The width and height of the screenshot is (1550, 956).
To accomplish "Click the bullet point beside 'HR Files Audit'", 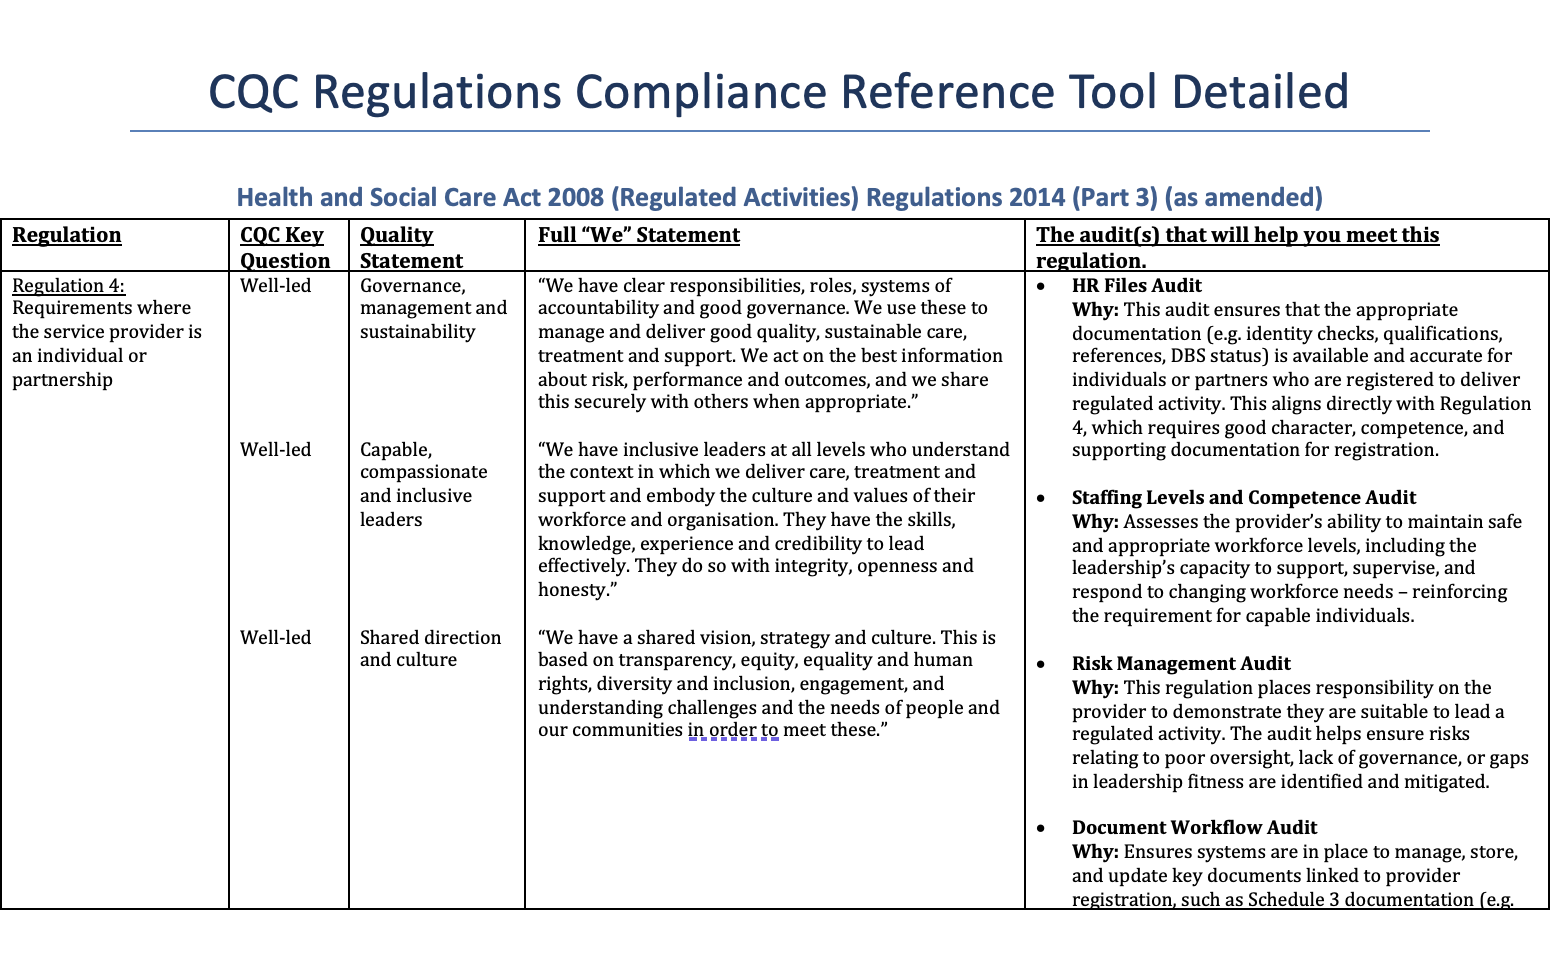I will pyautogui.click(x=1042, y=287).
